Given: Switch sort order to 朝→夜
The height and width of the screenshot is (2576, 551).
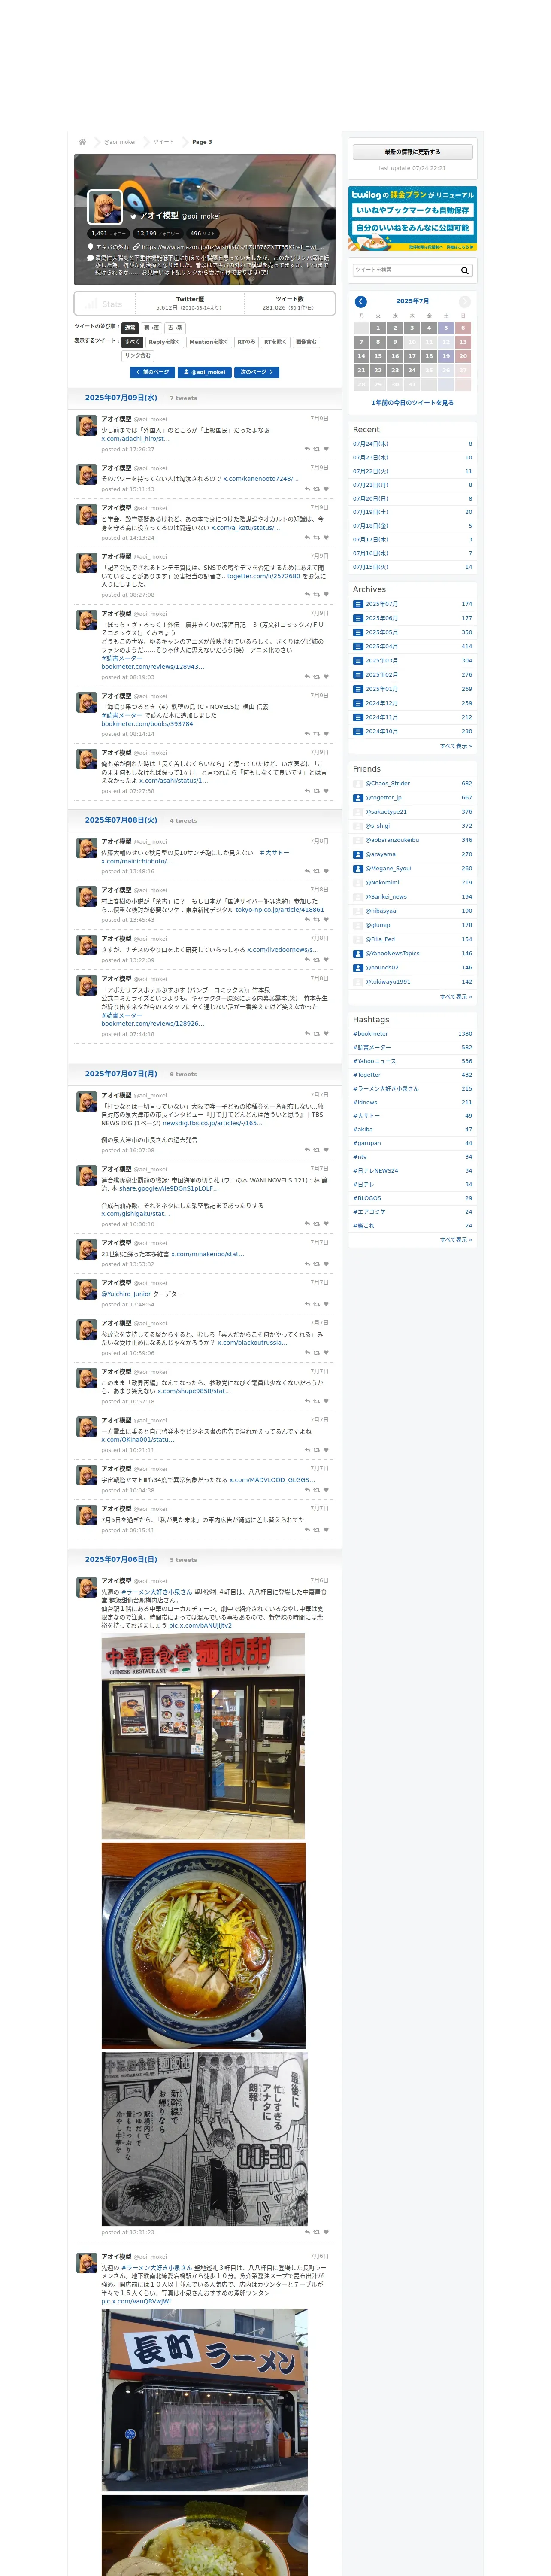Looking at the screenshot, I should (151, 328).
